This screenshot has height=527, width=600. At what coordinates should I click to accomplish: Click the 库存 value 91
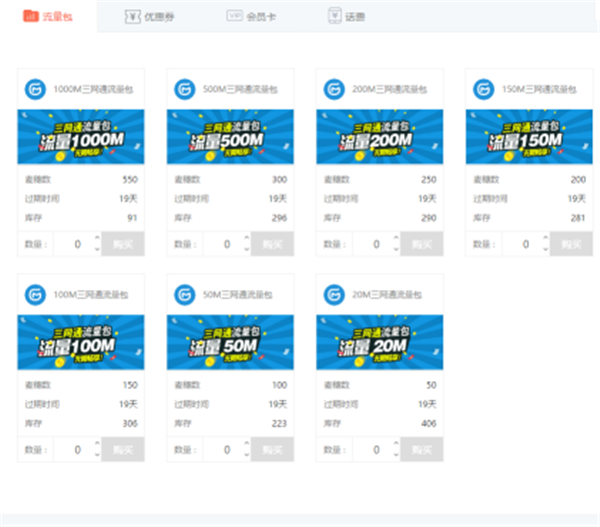tap(132, 218)
